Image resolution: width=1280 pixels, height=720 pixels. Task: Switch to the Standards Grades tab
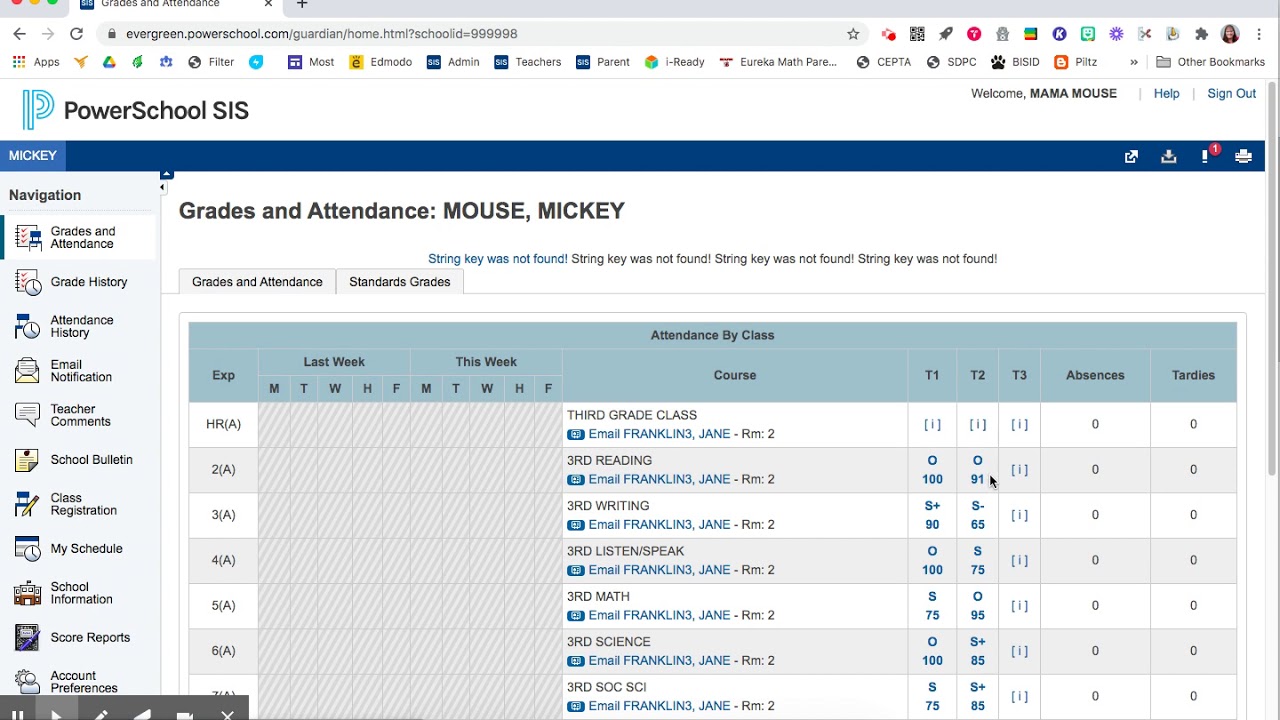tap(399, 282)
